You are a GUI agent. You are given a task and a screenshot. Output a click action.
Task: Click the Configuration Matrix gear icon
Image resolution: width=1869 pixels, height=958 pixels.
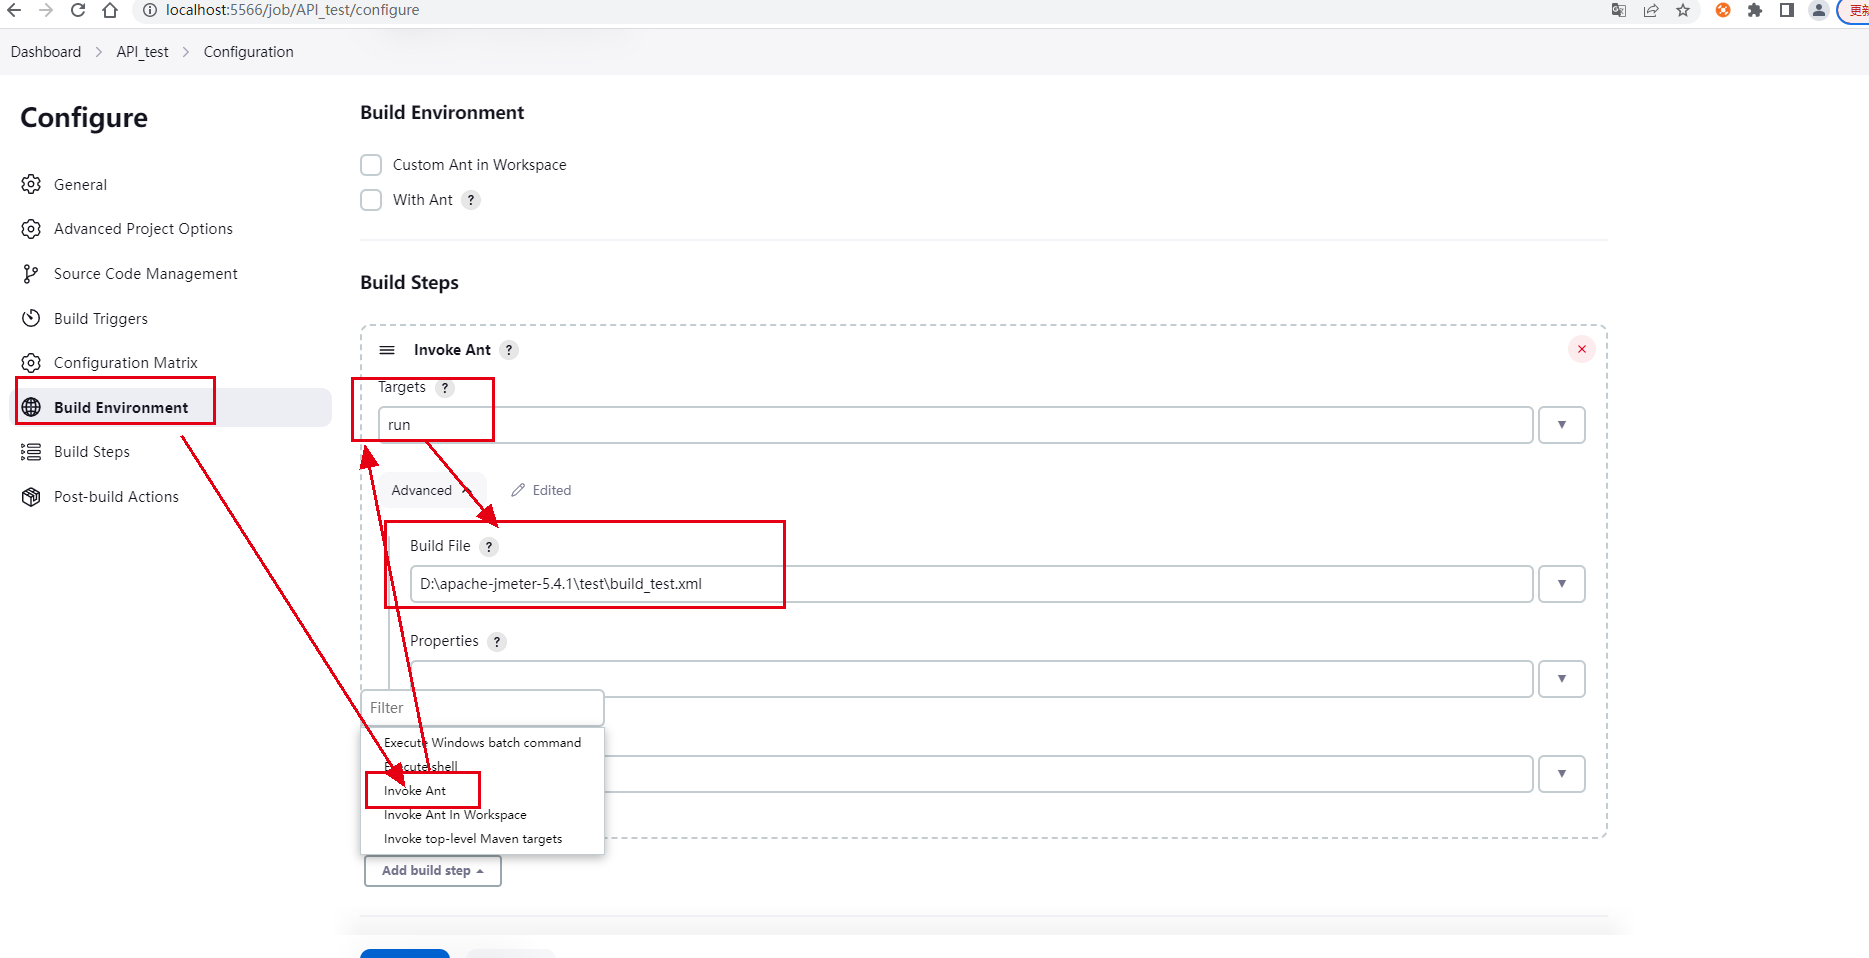tap(31, 362)
